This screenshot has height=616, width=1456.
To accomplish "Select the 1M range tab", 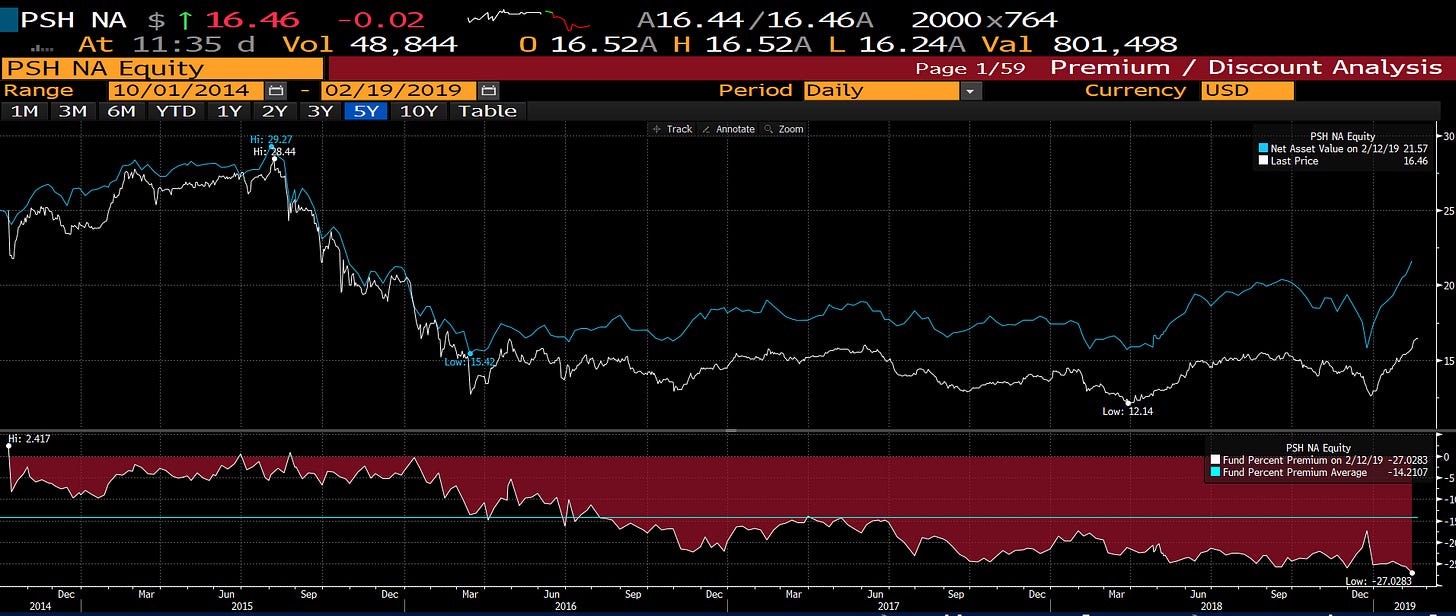I will click(25, 111).
